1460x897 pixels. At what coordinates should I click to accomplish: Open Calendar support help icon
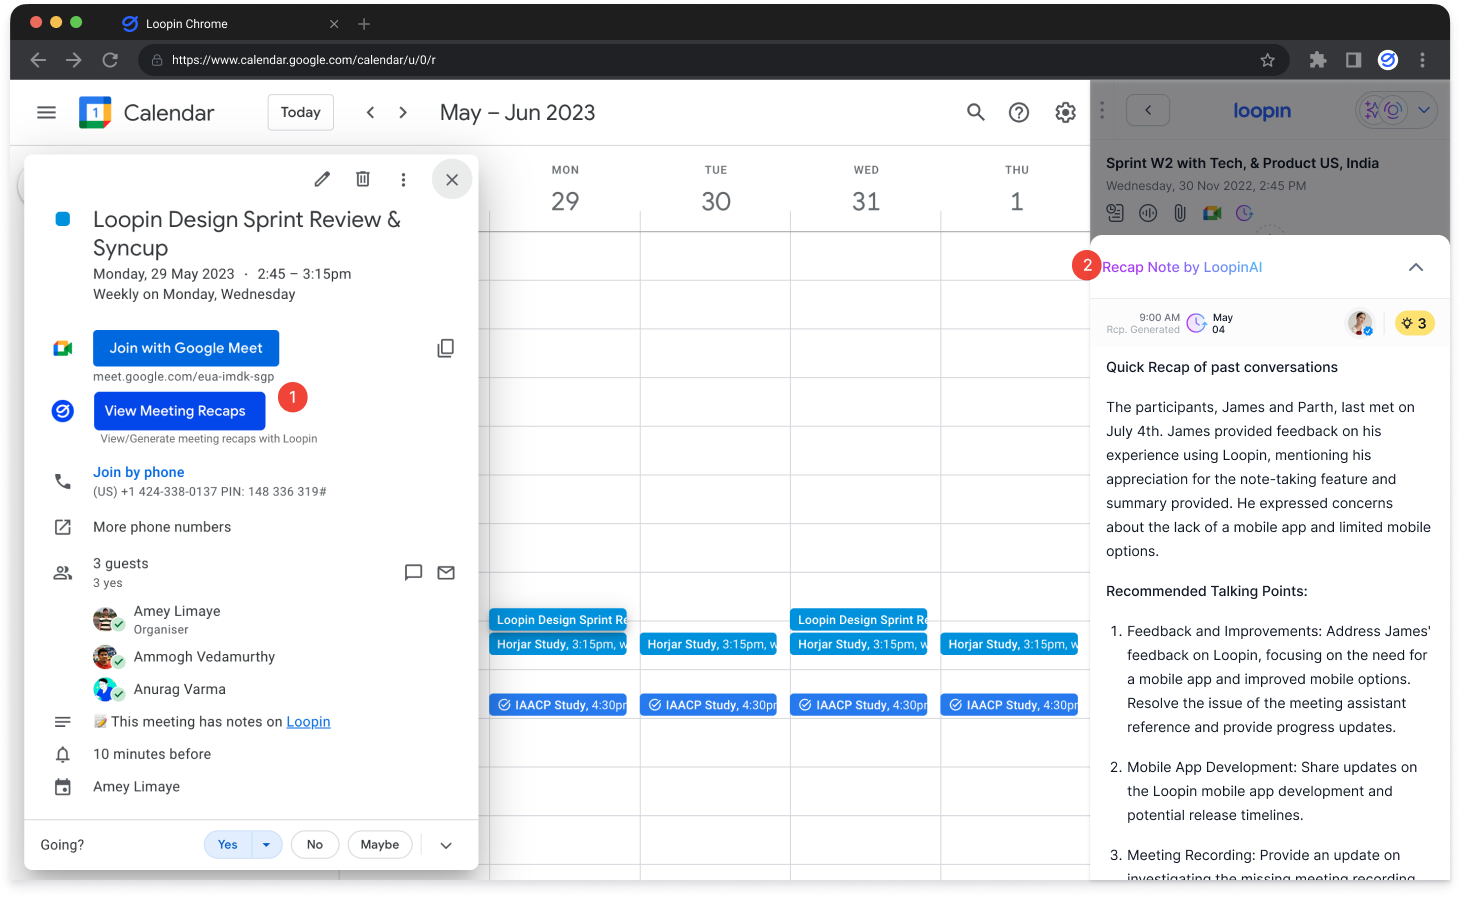point(1019,113)
